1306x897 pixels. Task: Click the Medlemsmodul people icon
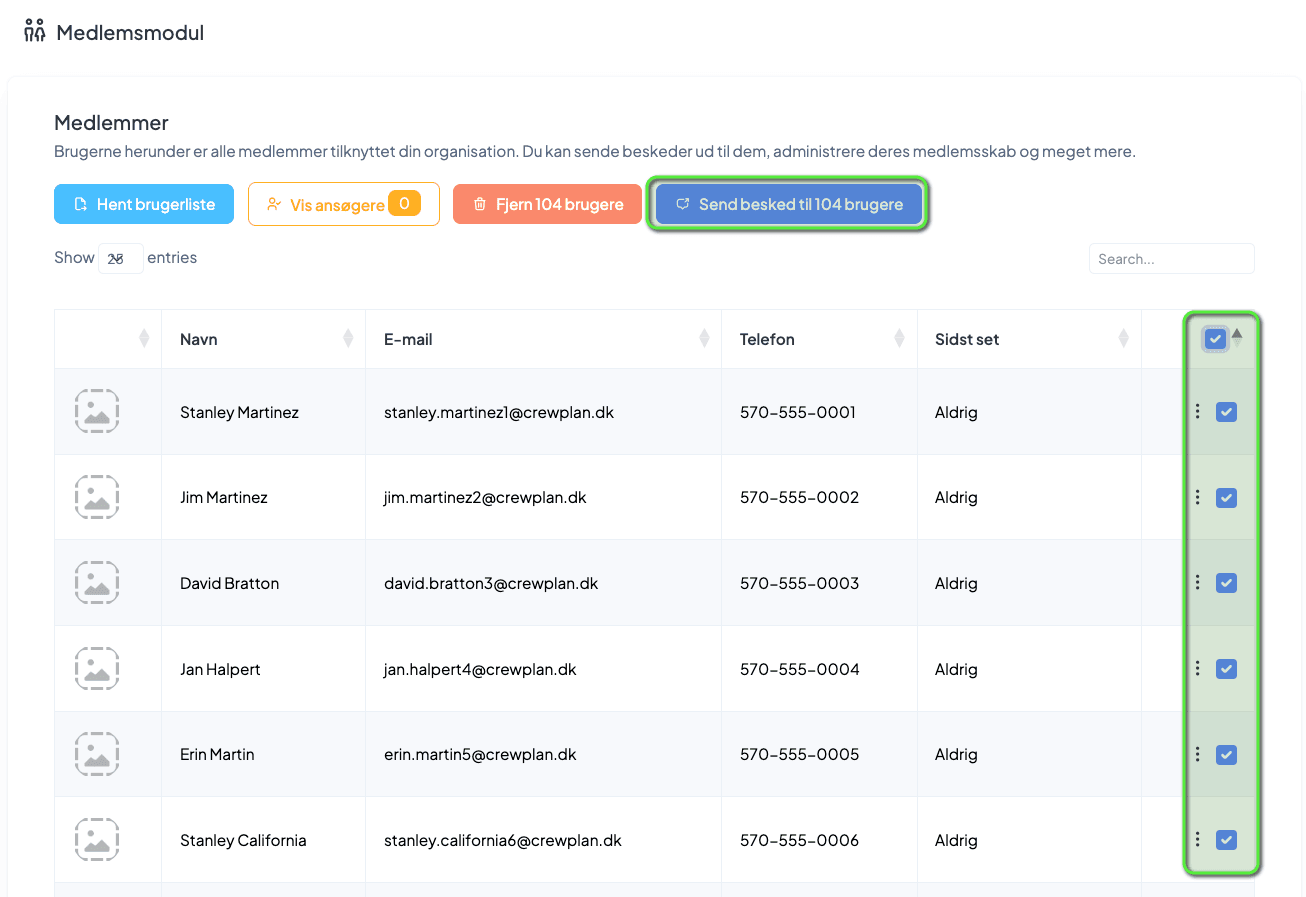(35, 32)
